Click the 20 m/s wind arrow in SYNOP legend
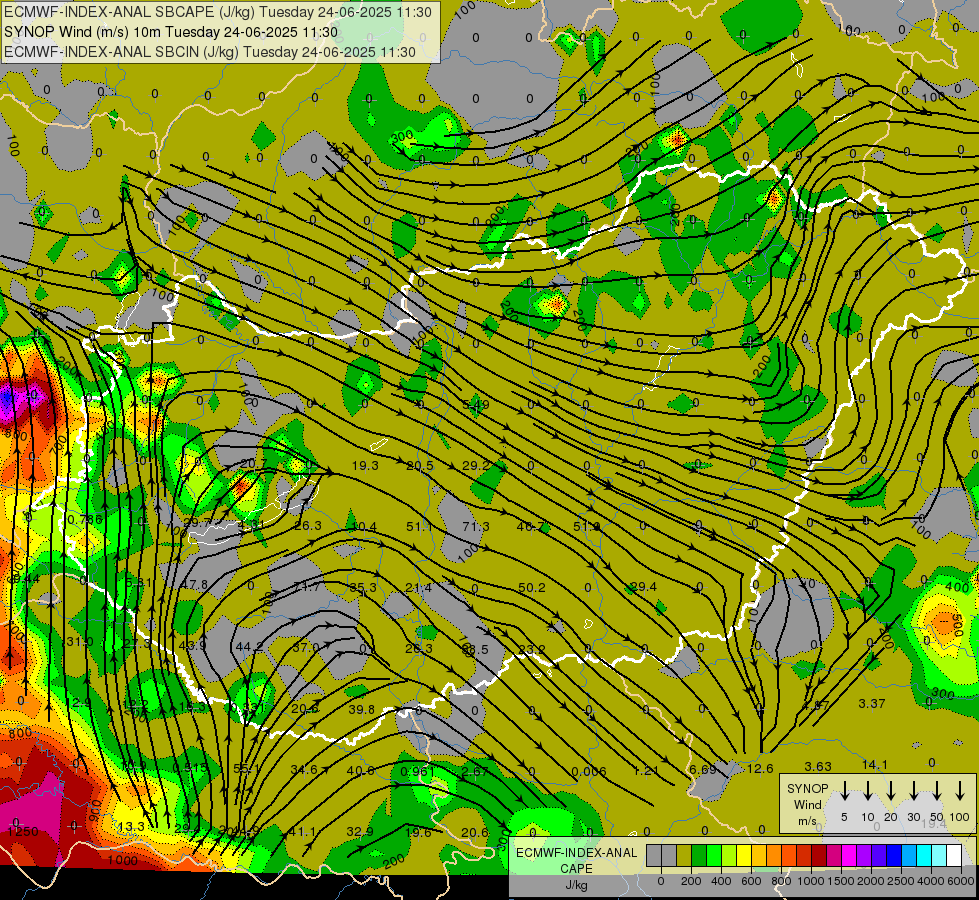Screen dimensions: 979x900 pos(890,790)
